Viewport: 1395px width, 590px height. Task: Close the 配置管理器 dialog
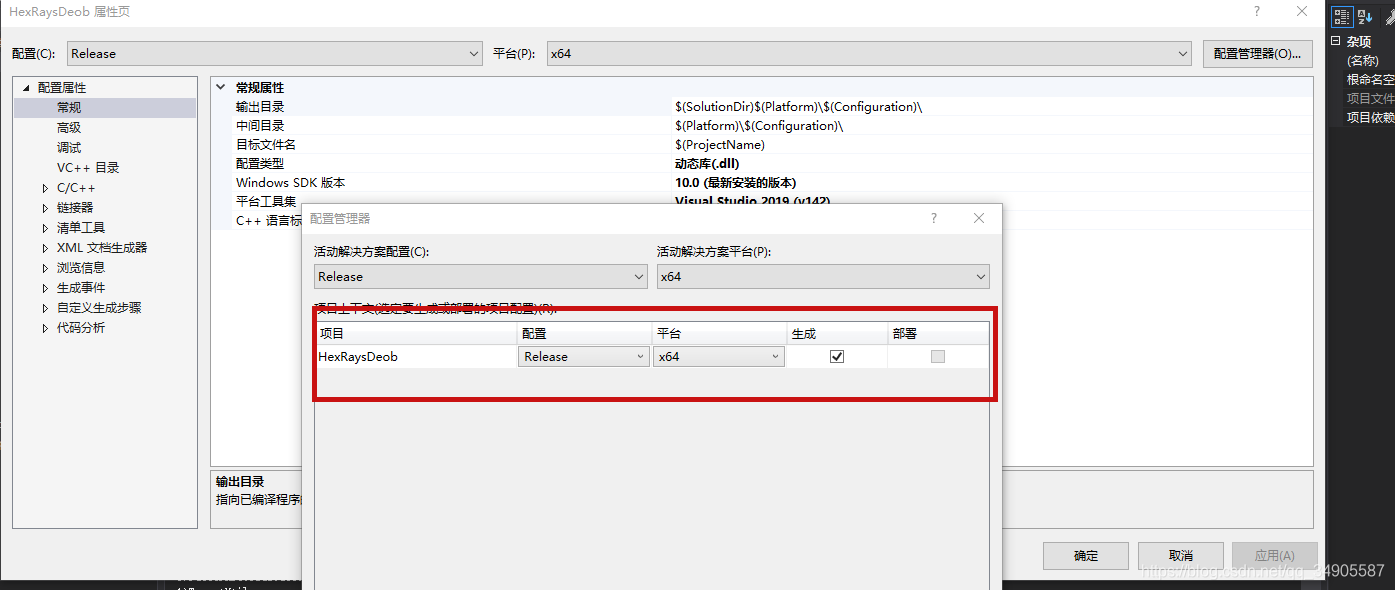click(979, 218)
